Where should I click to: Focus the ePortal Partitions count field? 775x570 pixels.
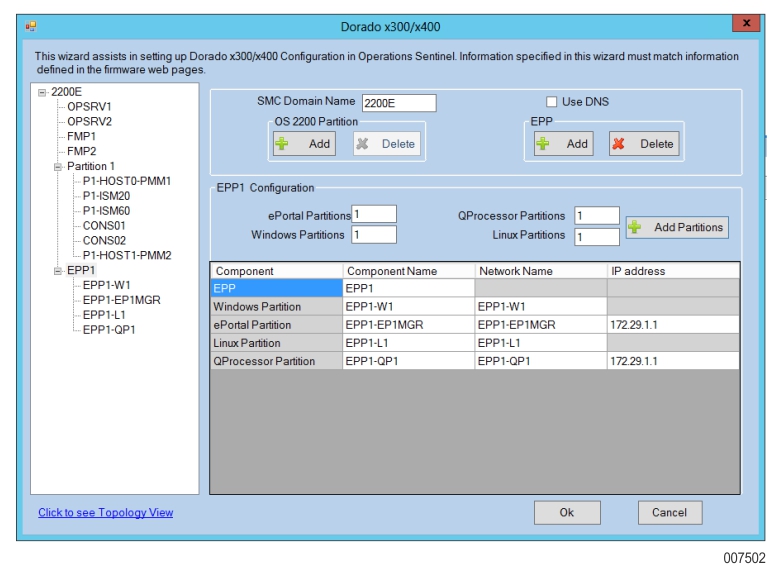(374, 215)
